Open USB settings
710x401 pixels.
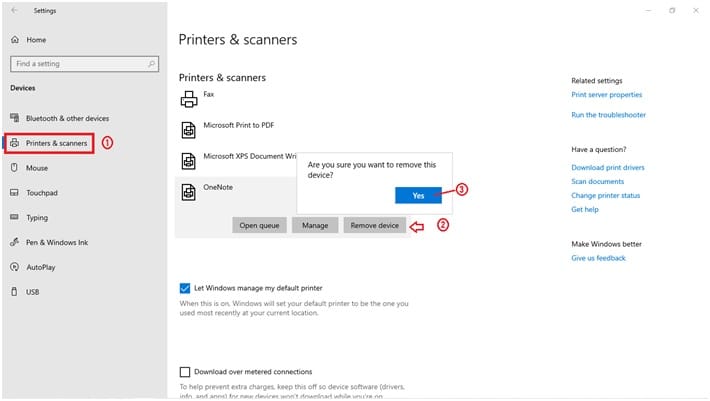(x=33, y=292)
